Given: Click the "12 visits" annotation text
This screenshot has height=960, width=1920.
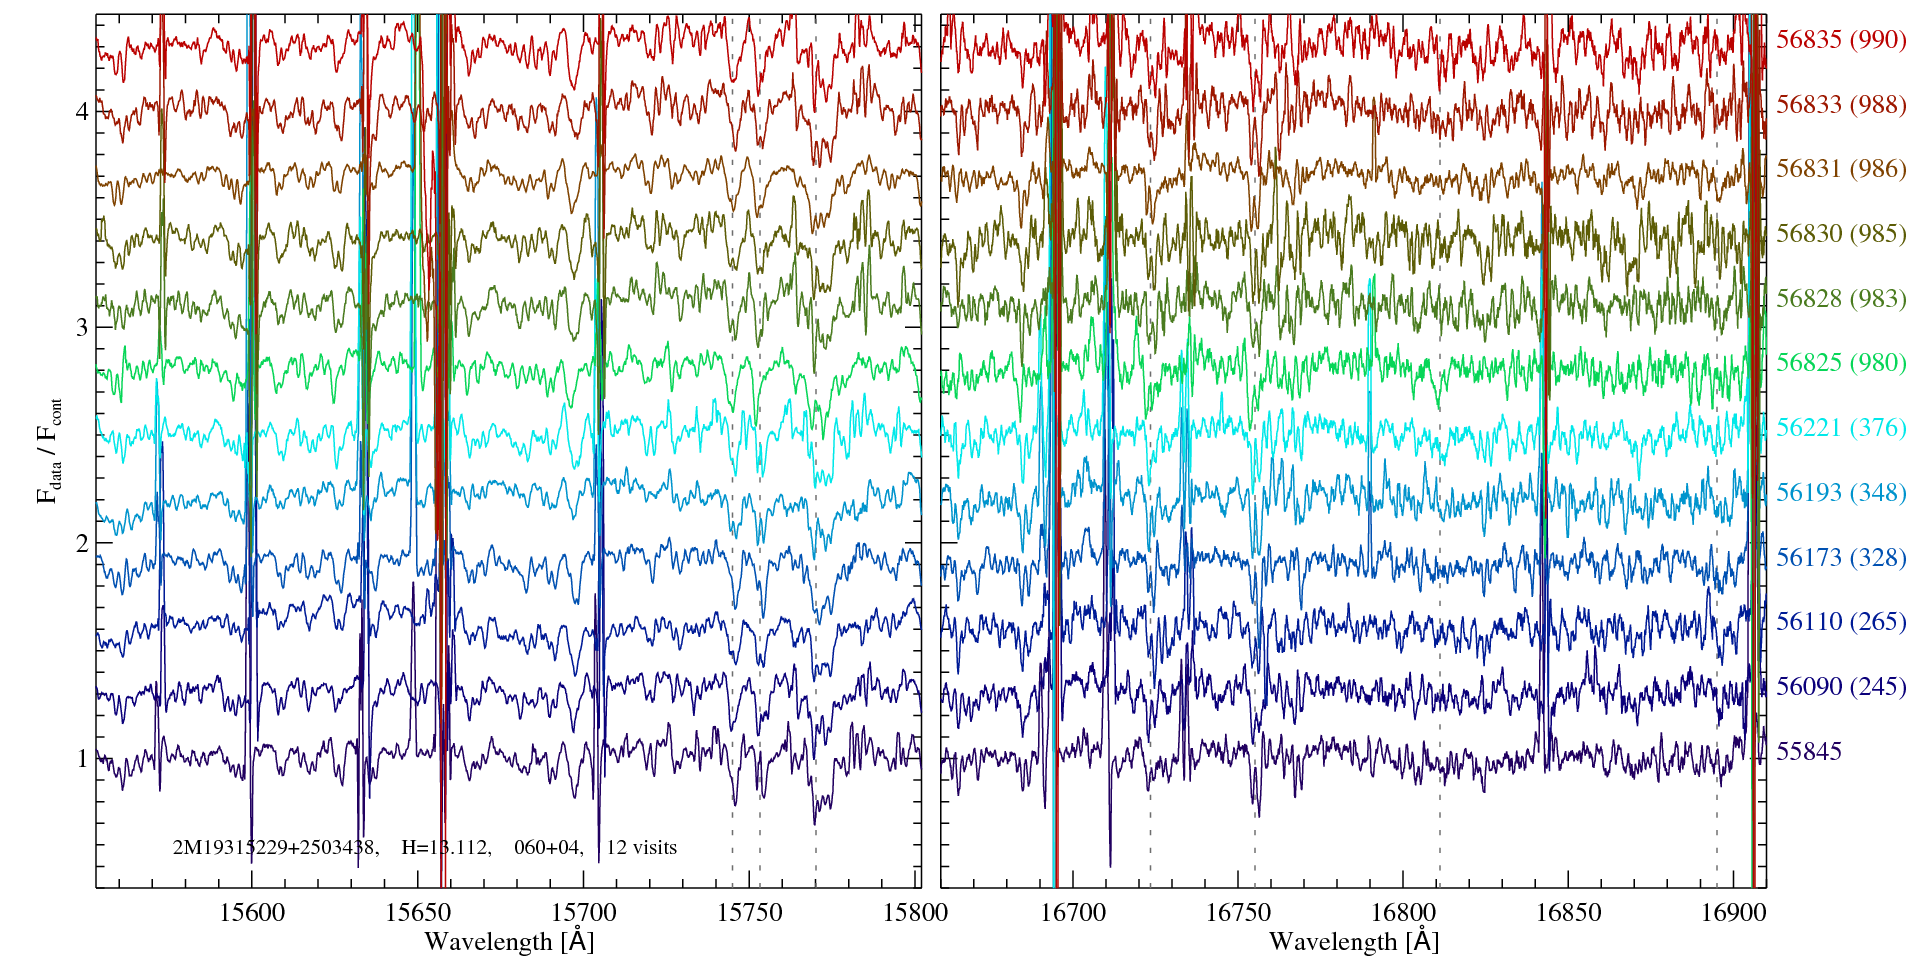Looking at the screenshot, I should [x=641, y=848].
